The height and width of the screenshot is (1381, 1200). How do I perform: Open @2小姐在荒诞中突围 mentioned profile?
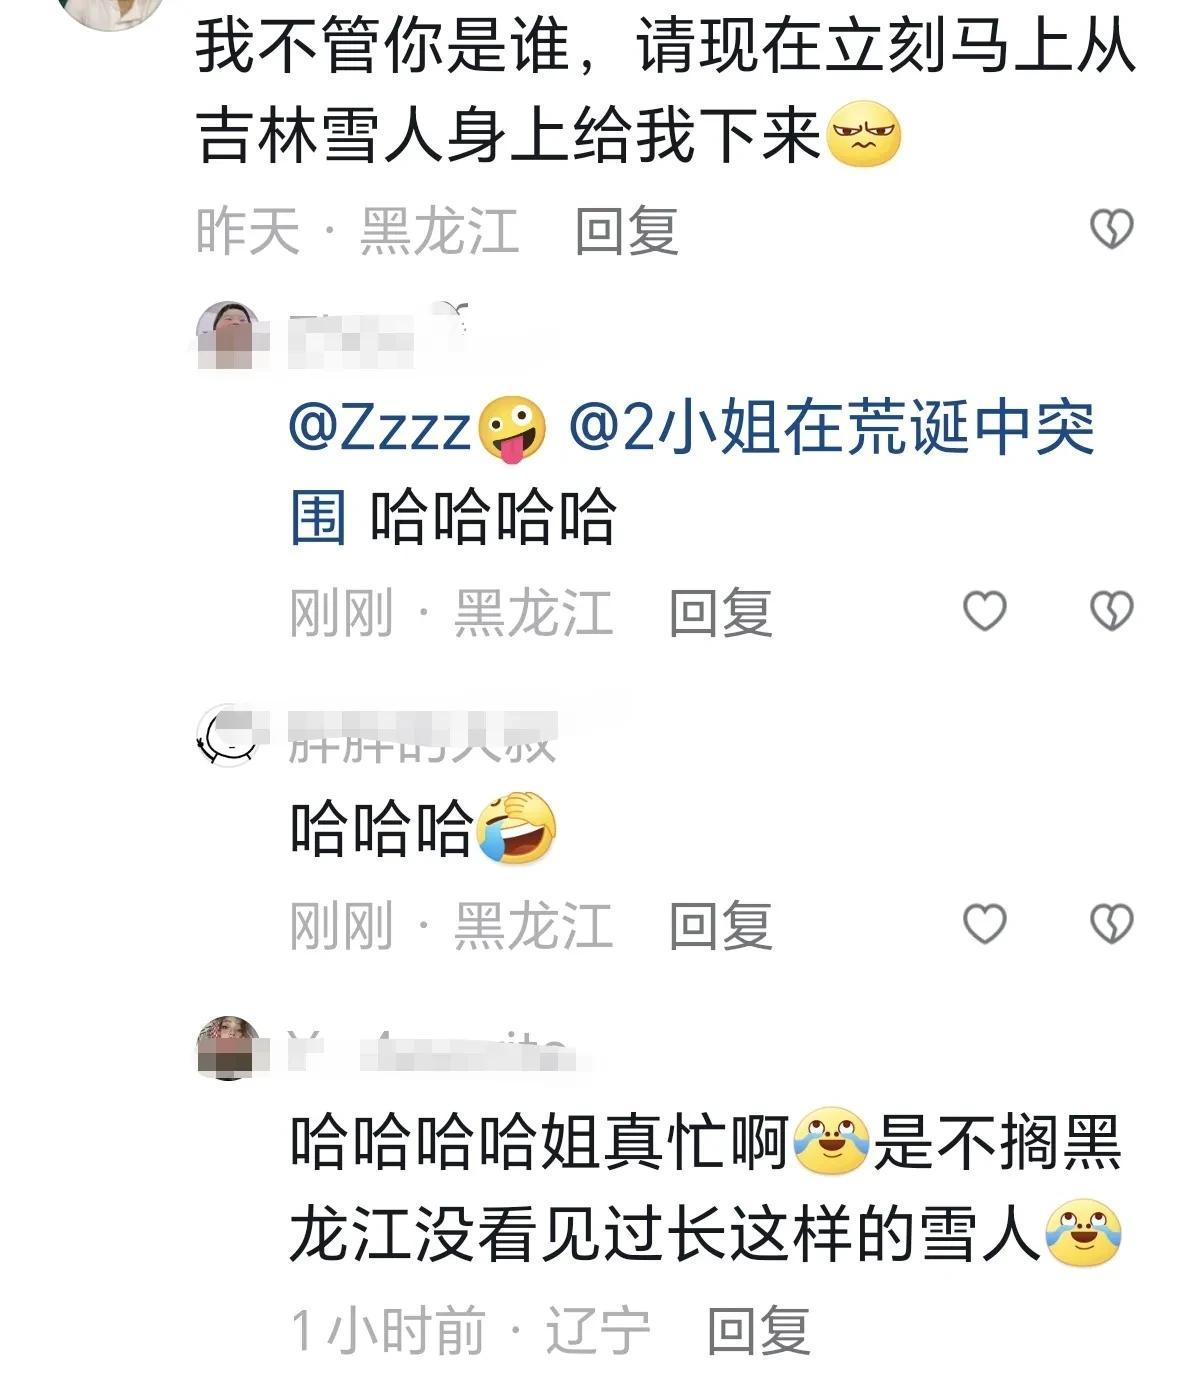(x=692, y=472)
